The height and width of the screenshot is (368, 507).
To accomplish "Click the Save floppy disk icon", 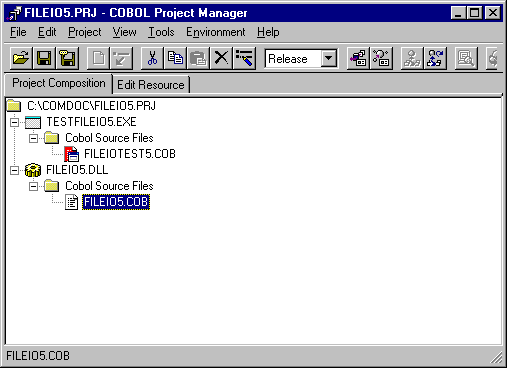I will click(44, 58).
